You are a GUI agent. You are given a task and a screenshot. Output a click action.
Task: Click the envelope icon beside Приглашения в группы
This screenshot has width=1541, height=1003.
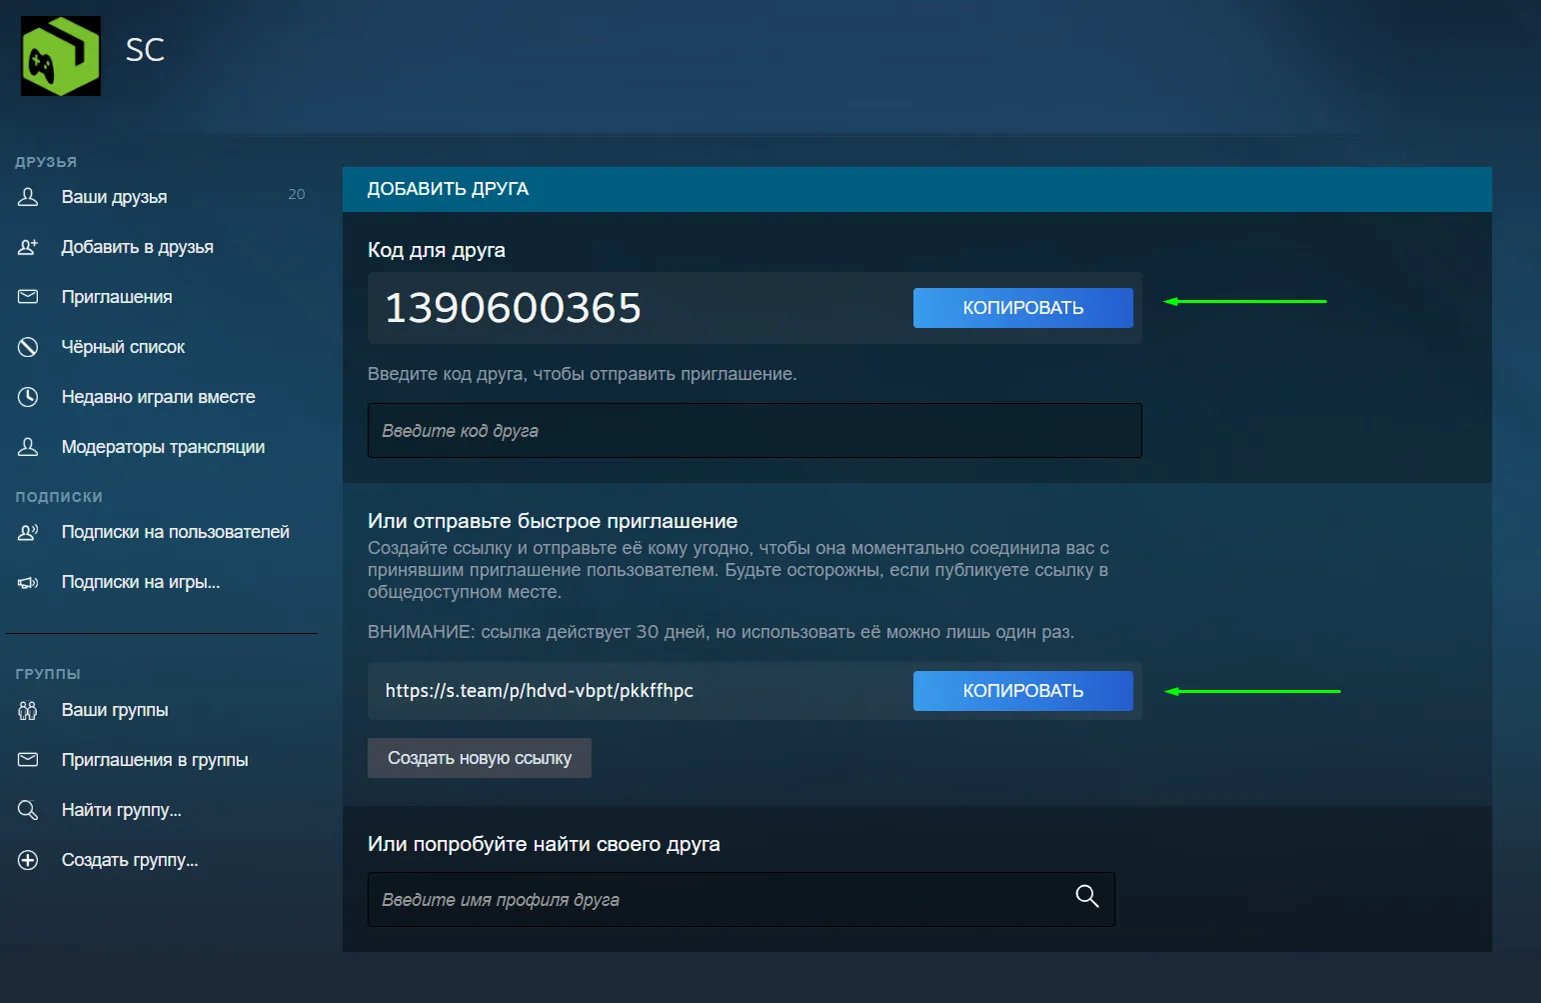(28, 760)
